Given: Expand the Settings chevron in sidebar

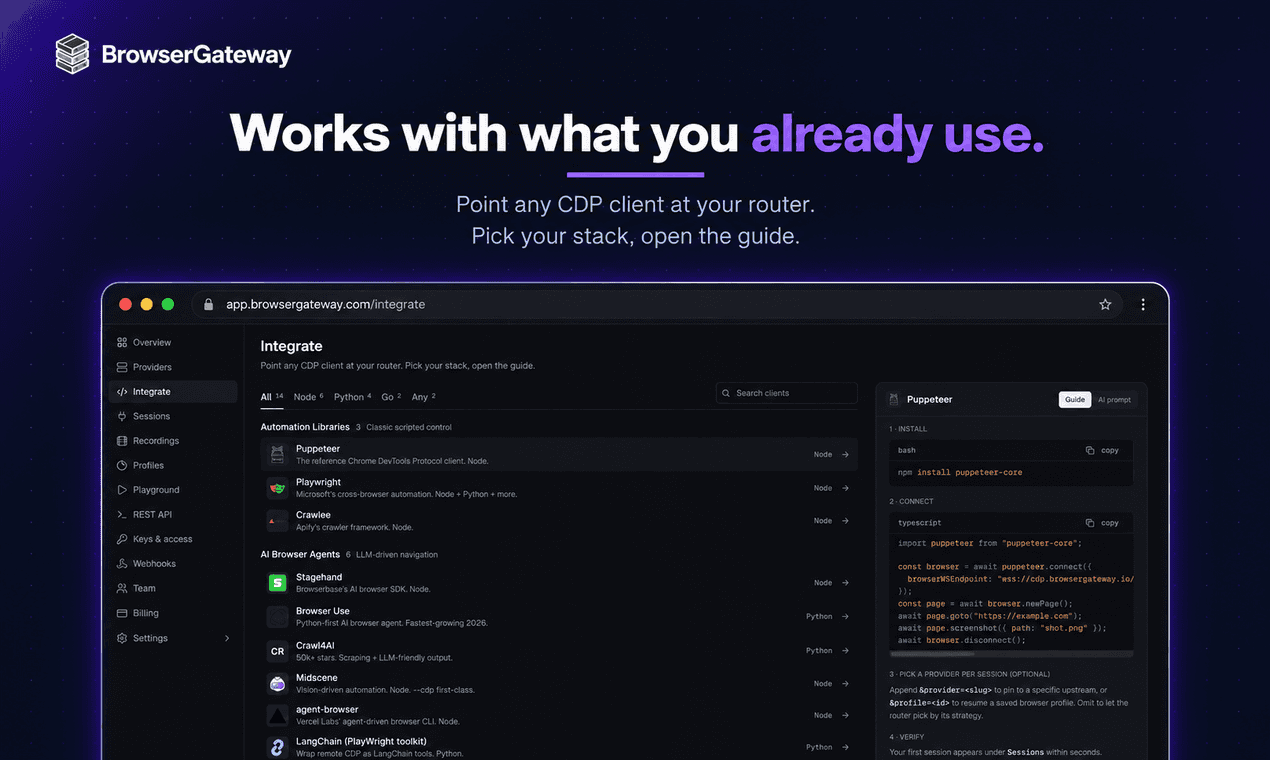Looking at the screenshot, I should tap(227, 638).
